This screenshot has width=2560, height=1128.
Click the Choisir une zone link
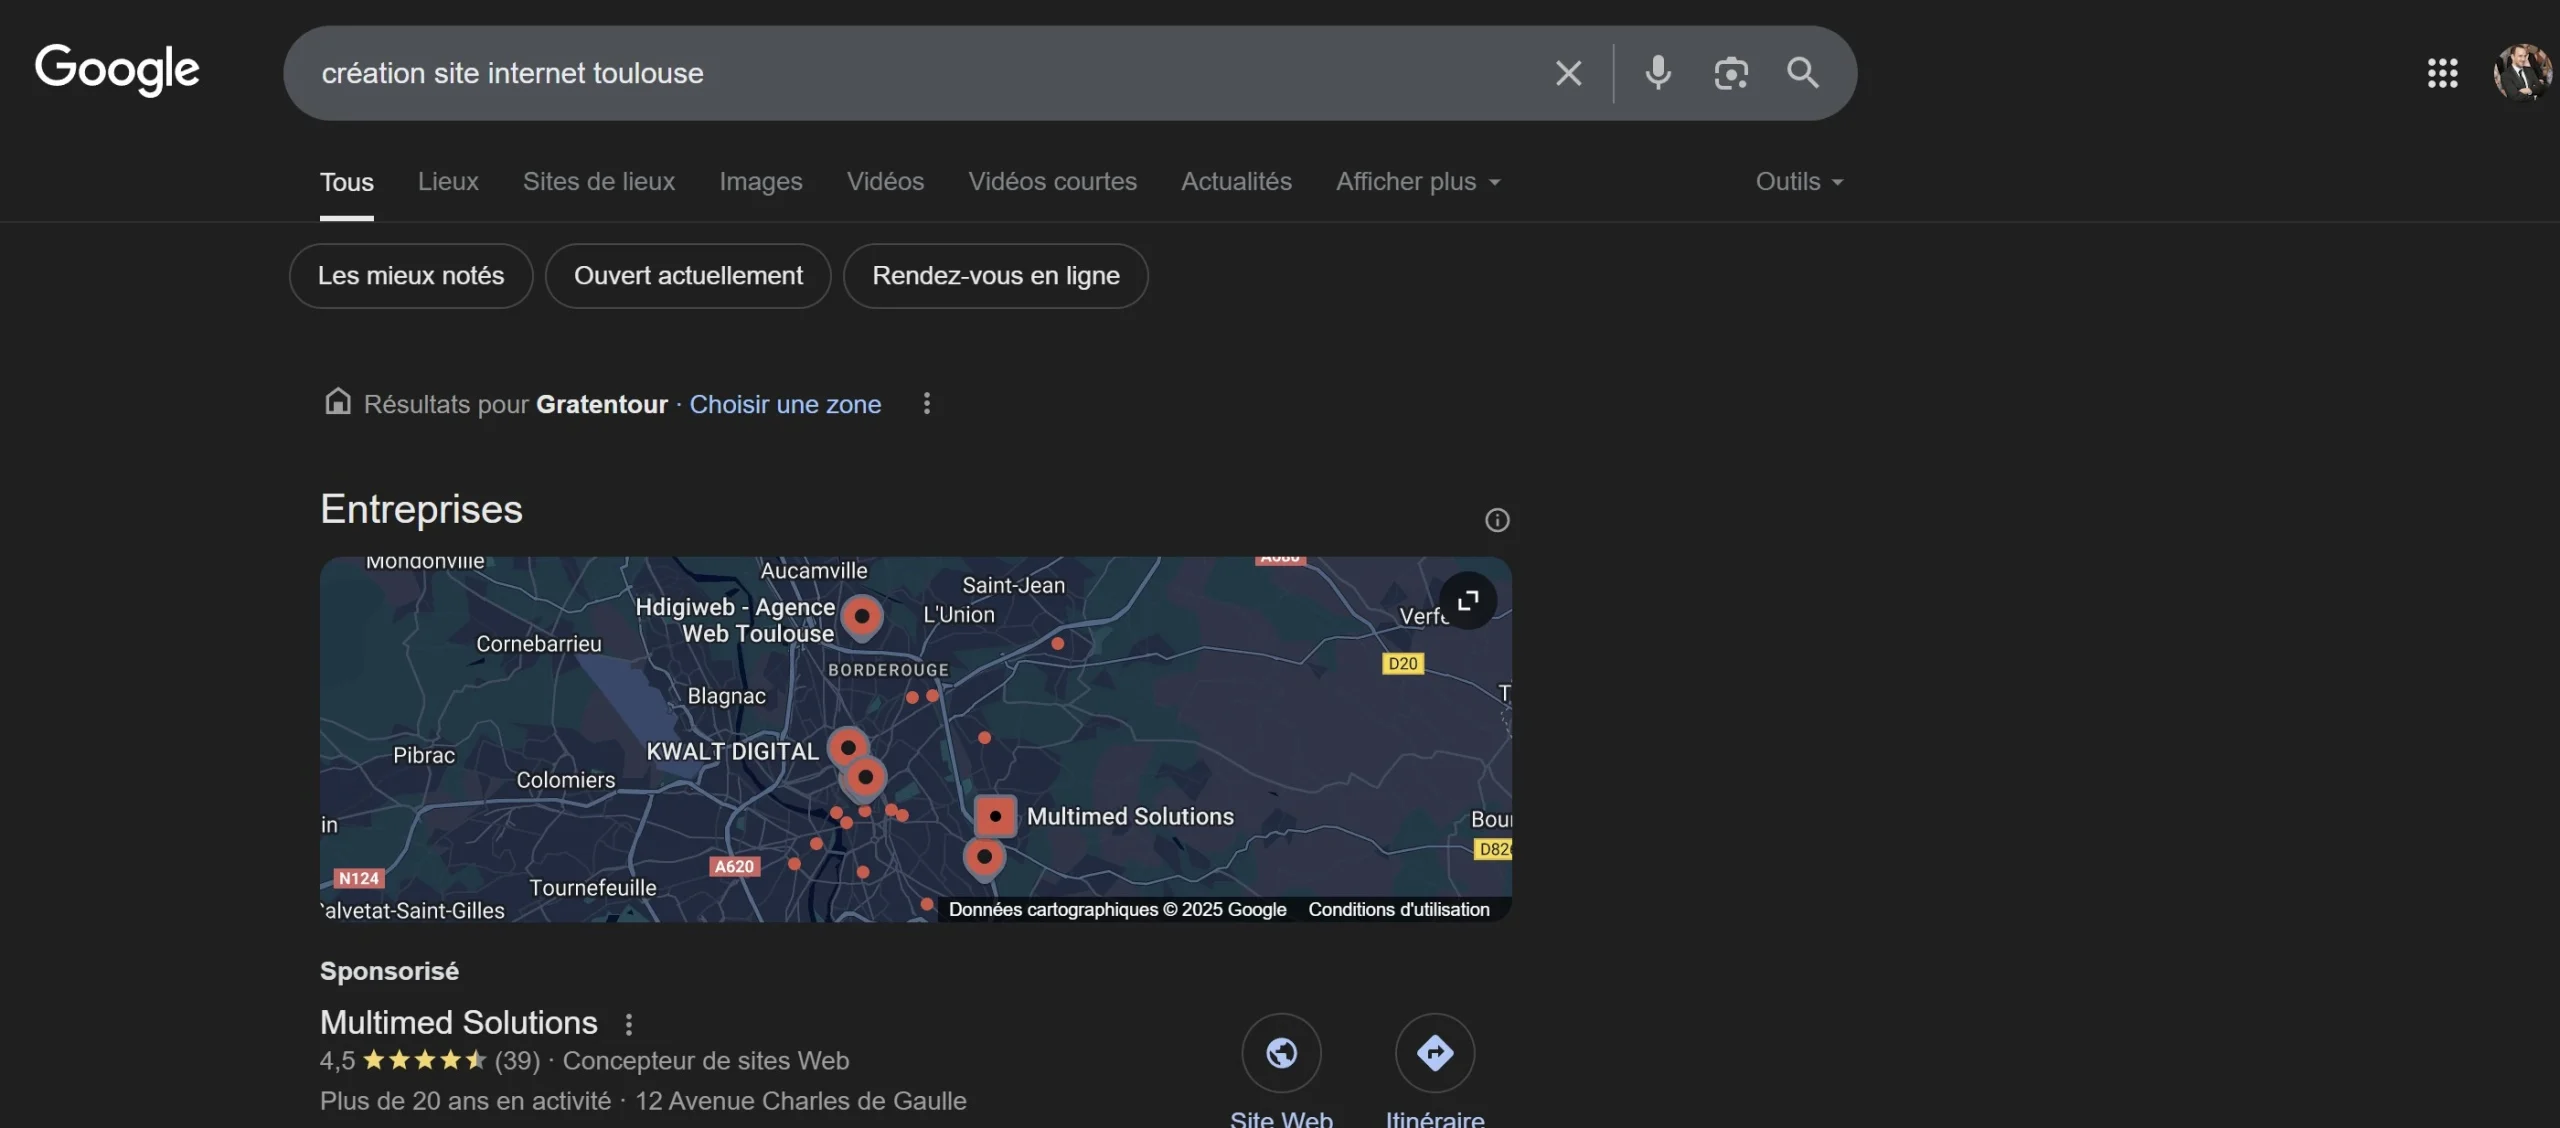click(x=785, y=404)
